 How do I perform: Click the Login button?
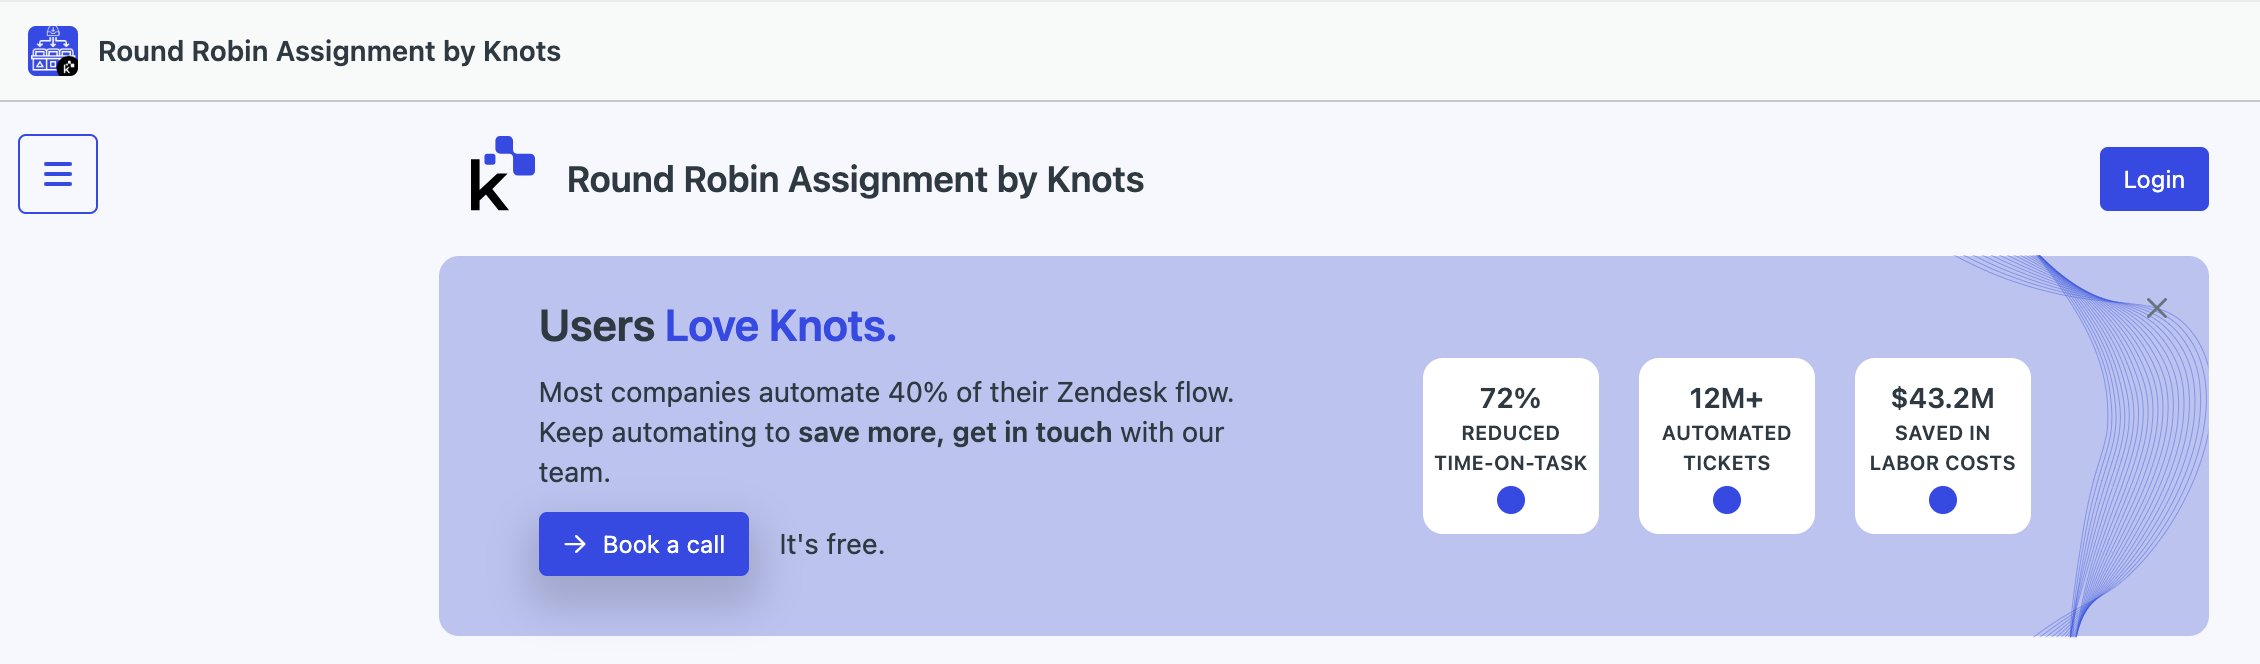pyautogui.click(x=2154, y=179)
